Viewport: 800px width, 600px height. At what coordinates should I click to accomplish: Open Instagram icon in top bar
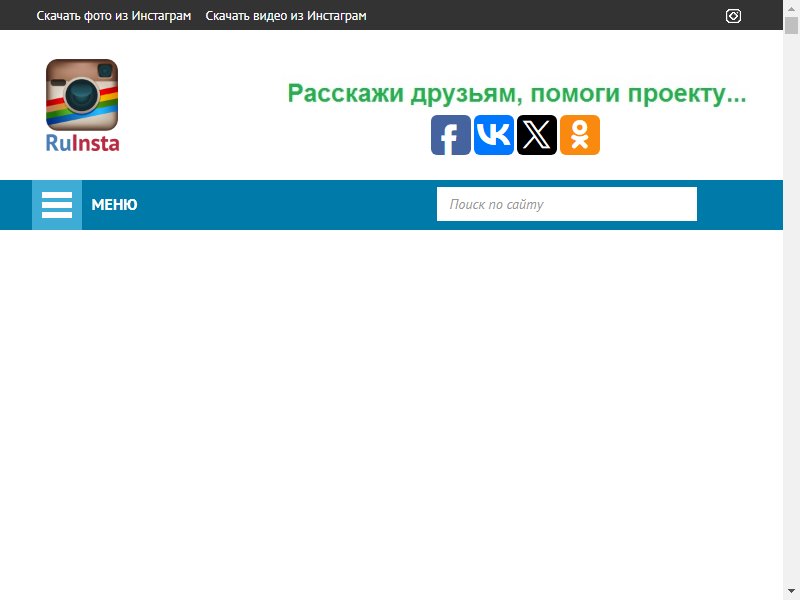tap(733, 16)
